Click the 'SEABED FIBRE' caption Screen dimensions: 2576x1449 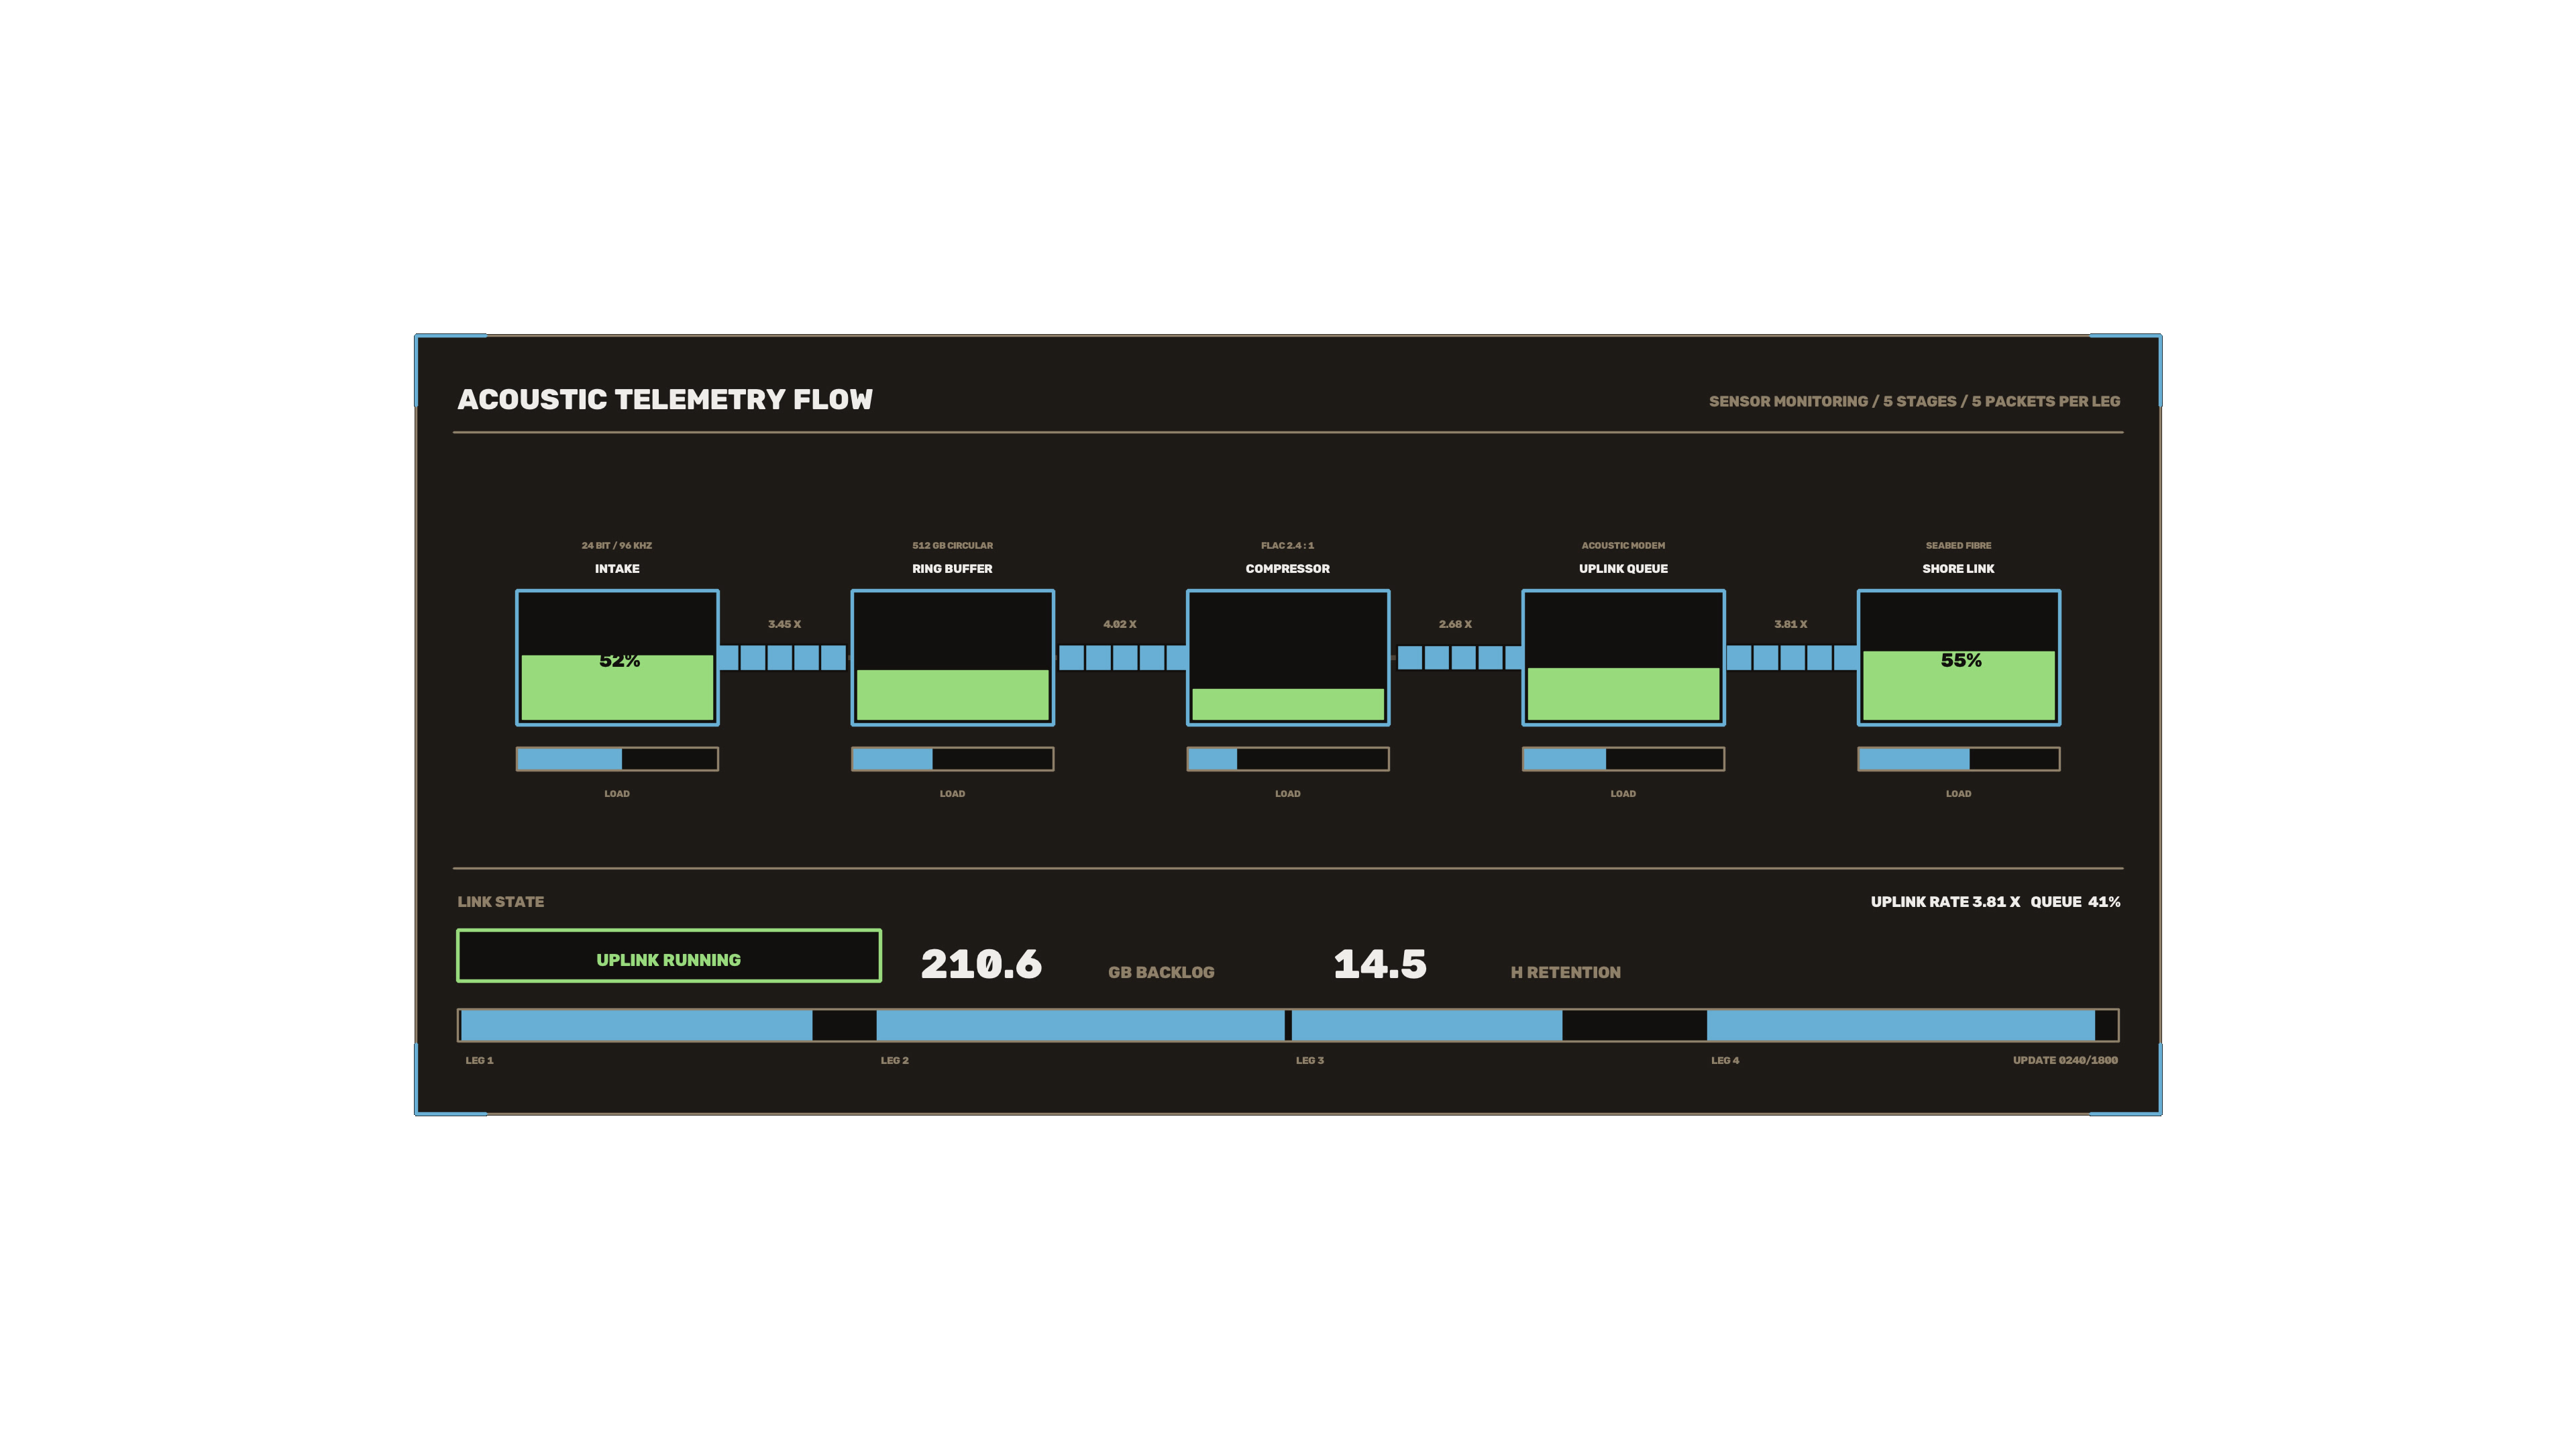click(1958, 545)
